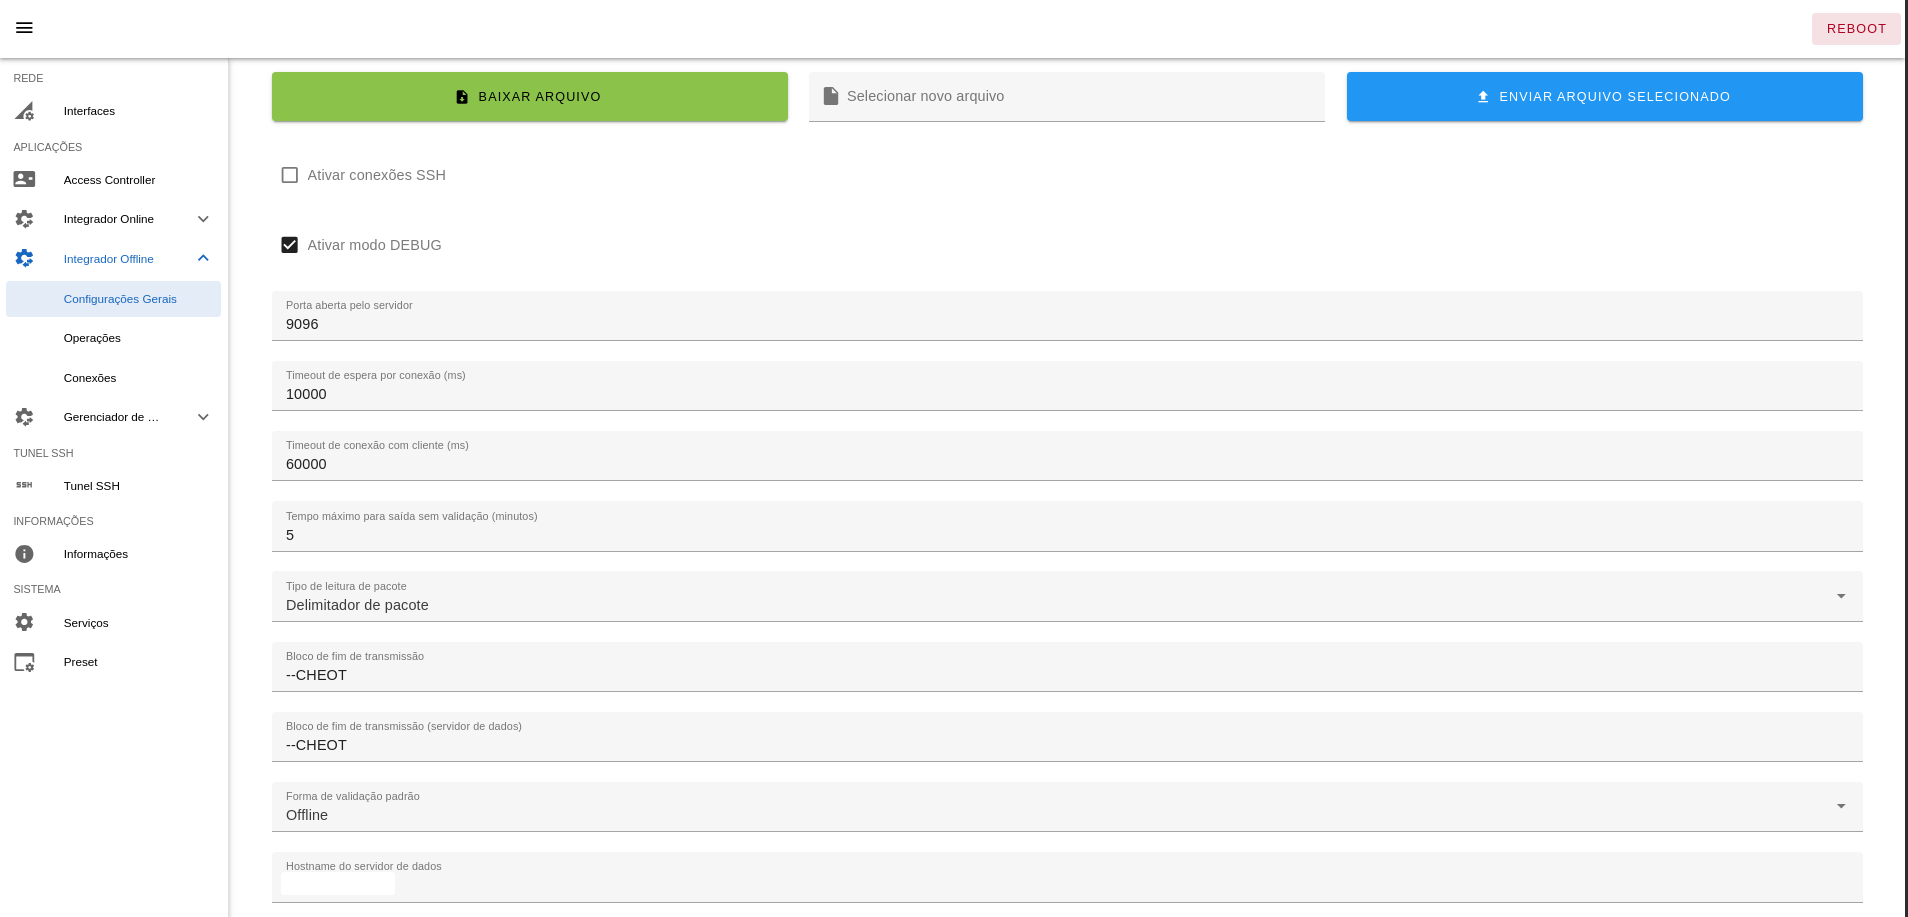The height and width of the screenshot is (917, 1908).
Task: Uncheck the Ativar modo DEBUG checkbox
Action: [x=290, y=245]
